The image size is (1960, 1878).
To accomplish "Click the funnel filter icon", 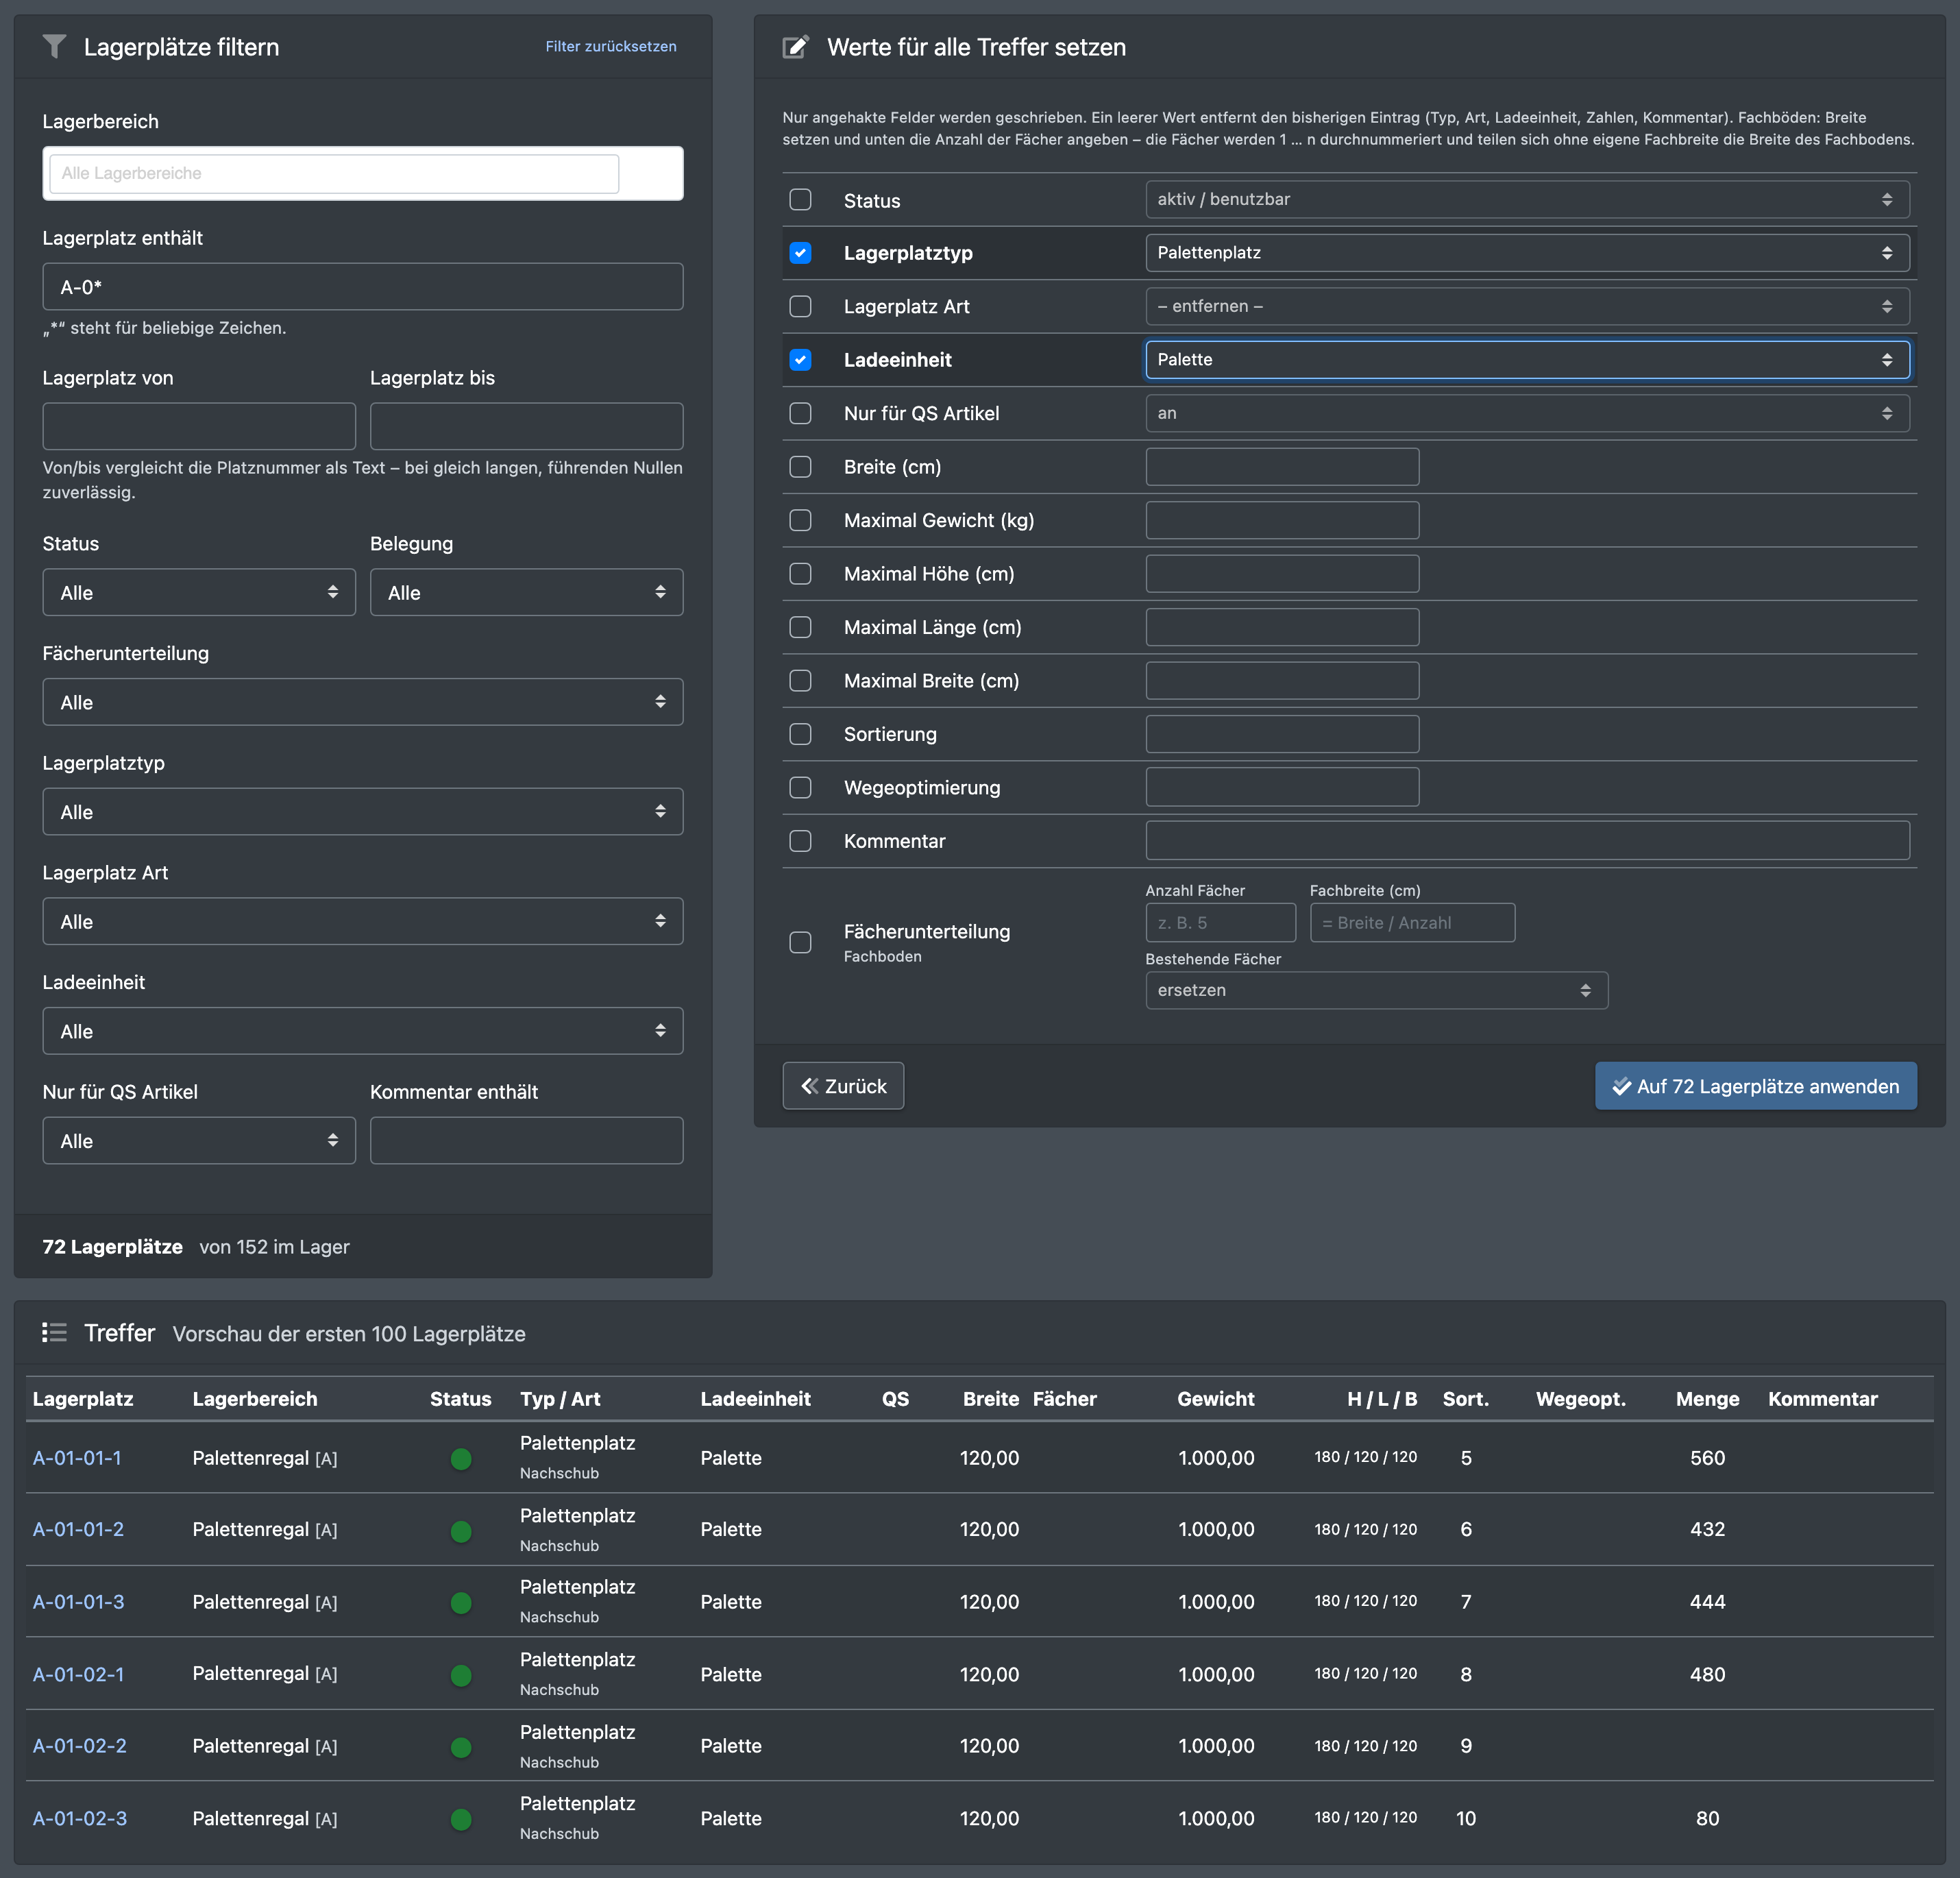I will point(55,47).
